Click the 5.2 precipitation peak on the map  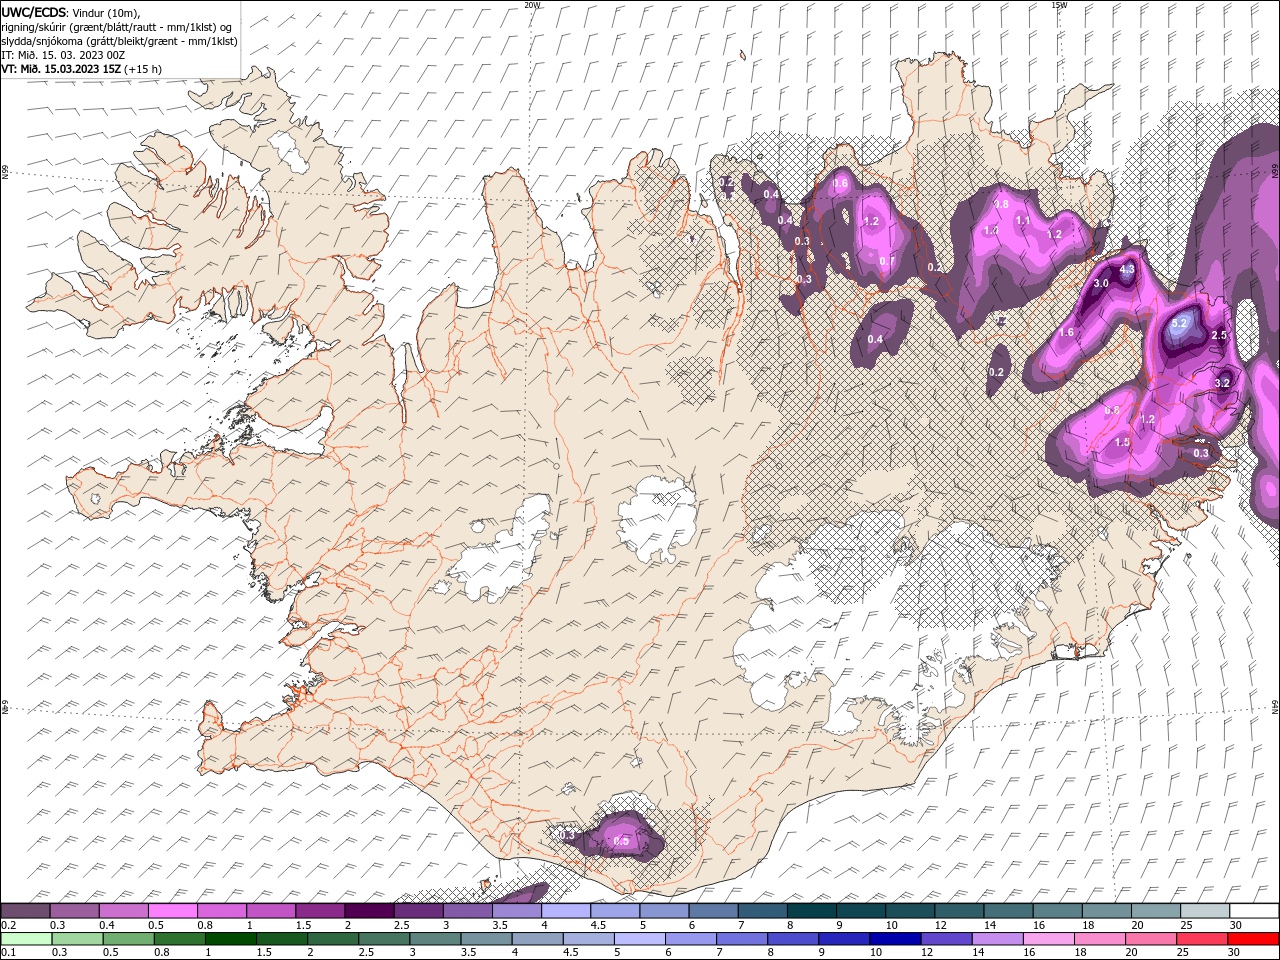click(x=1178, y=324)
